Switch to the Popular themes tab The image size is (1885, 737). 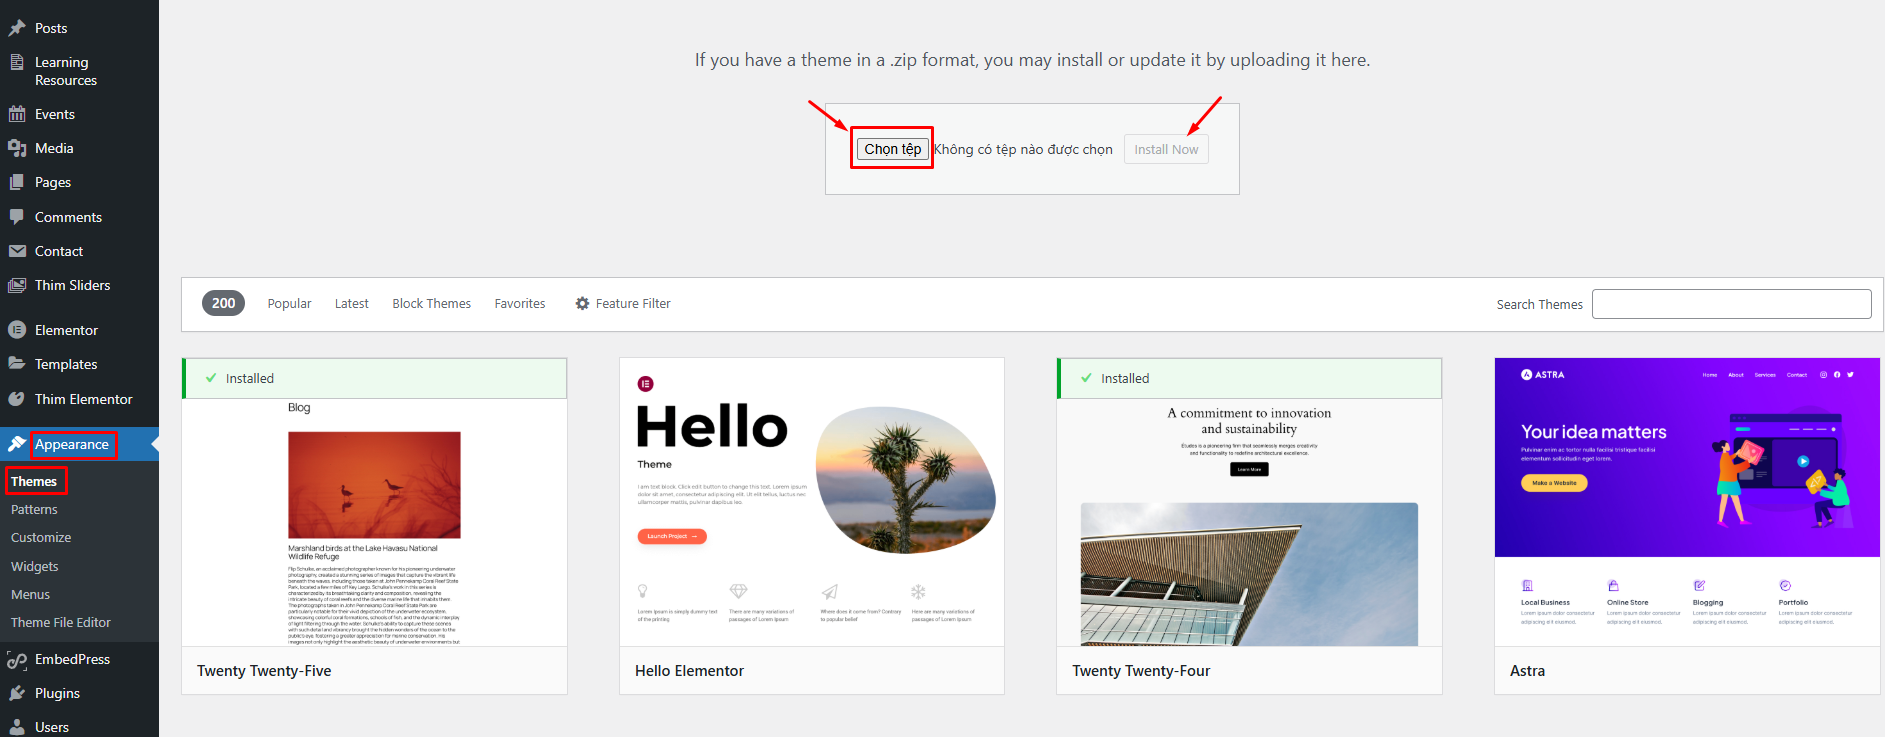pyautogui.click(x=289, y=303)
